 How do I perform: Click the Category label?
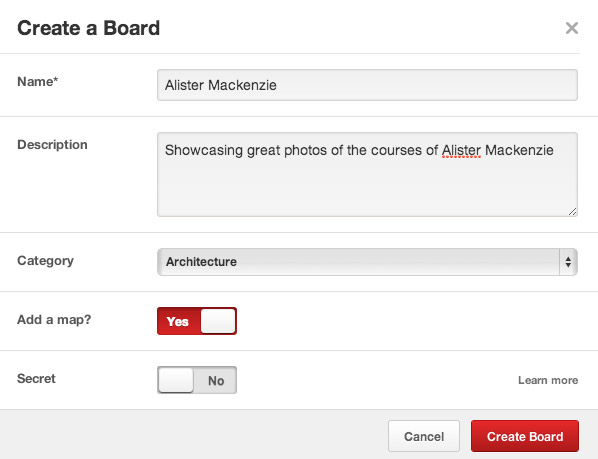[45, 261]
